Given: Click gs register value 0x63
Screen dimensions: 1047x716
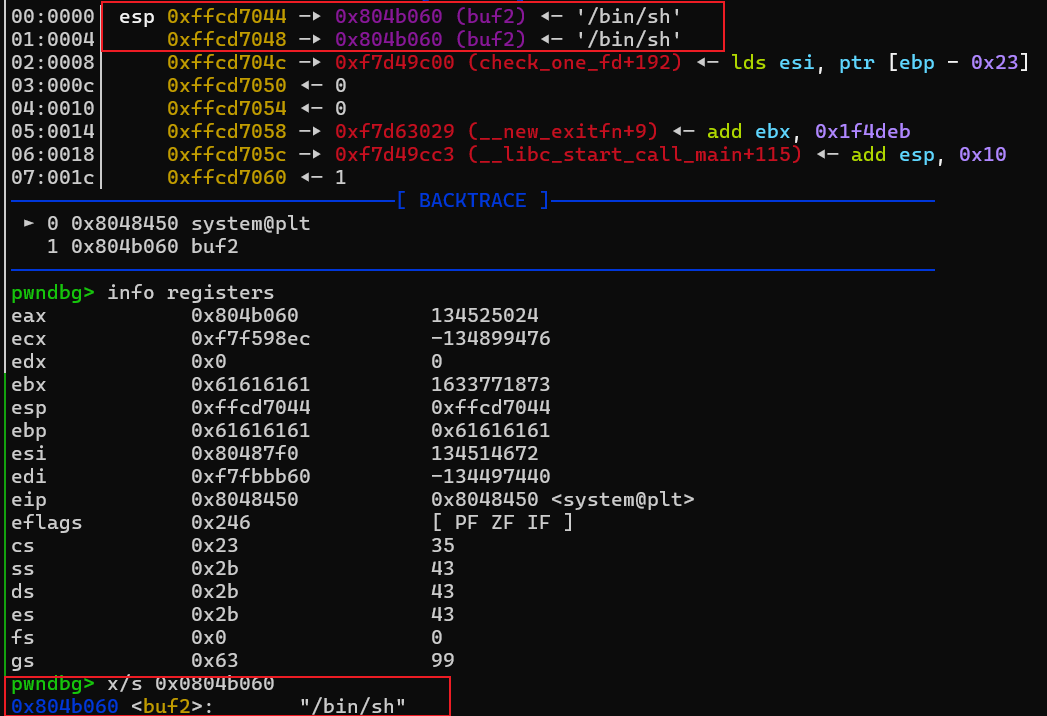Looking at the screenshot, I should point(214,661).
